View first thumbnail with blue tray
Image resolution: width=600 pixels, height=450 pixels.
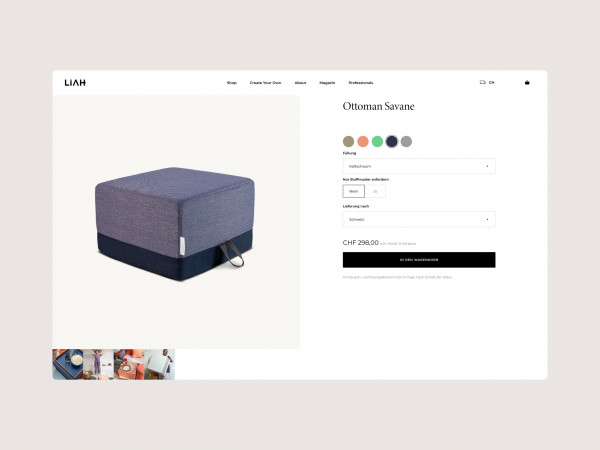(68, 364)
